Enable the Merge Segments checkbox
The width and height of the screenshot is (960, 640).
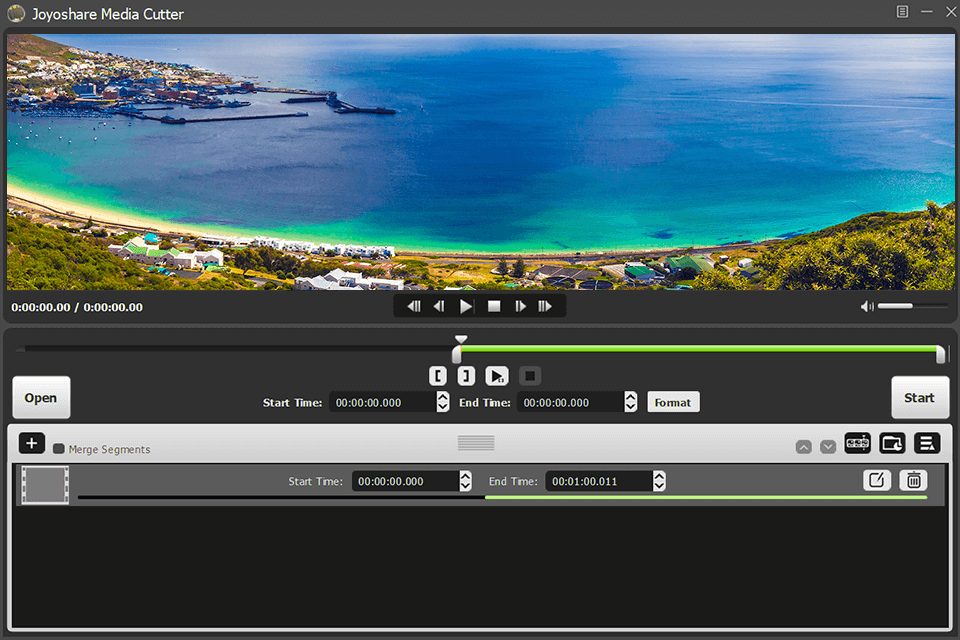(59, 449)
